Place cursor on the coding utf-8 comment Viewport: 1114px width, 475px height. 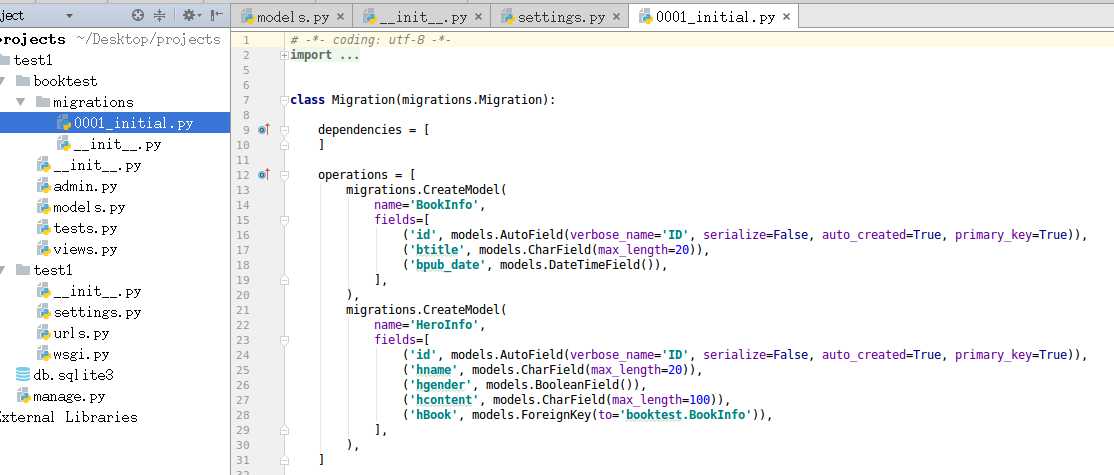(371, 40)
